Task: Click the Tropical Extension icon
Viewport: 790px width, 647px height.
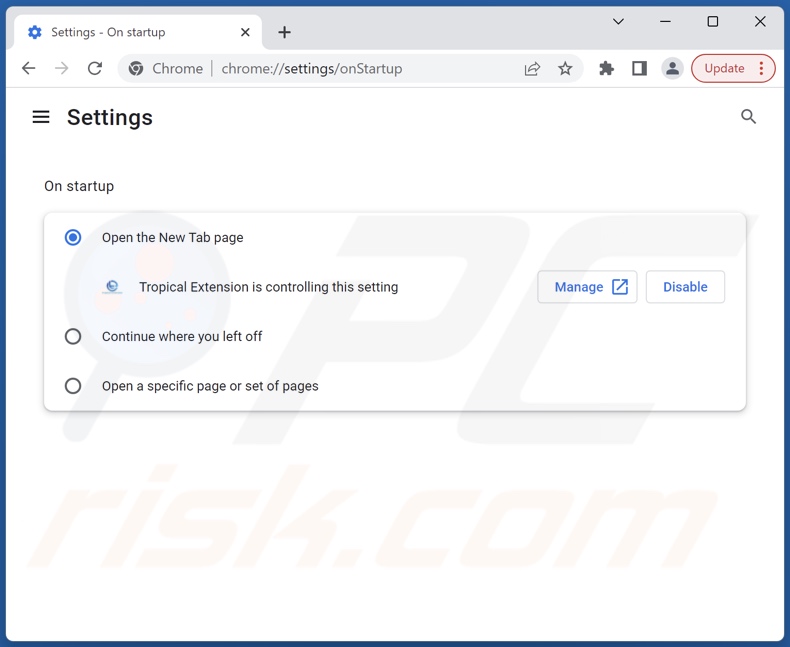Action: (x=112, y=287)
